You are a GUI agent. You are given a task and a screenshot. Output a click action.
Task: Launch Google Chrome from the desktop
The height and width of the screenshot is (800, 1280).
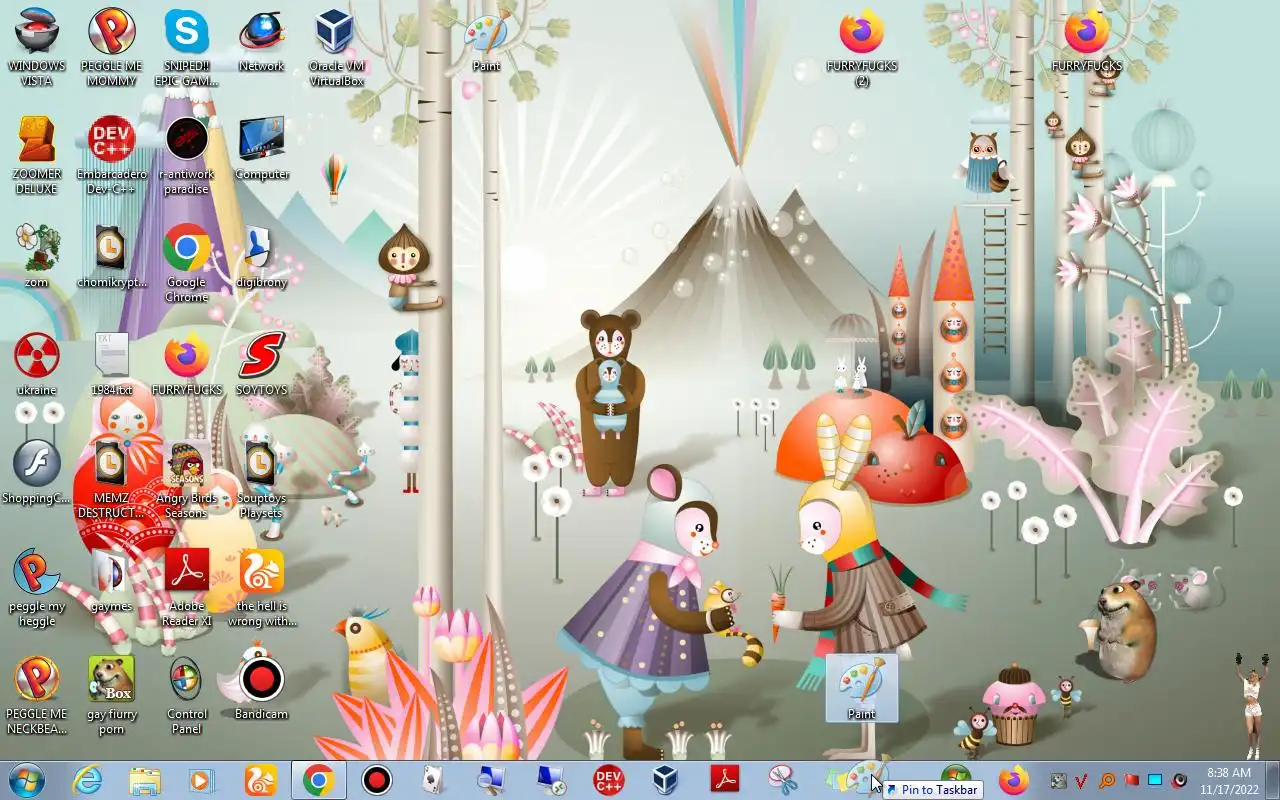[x=186, y=262]
